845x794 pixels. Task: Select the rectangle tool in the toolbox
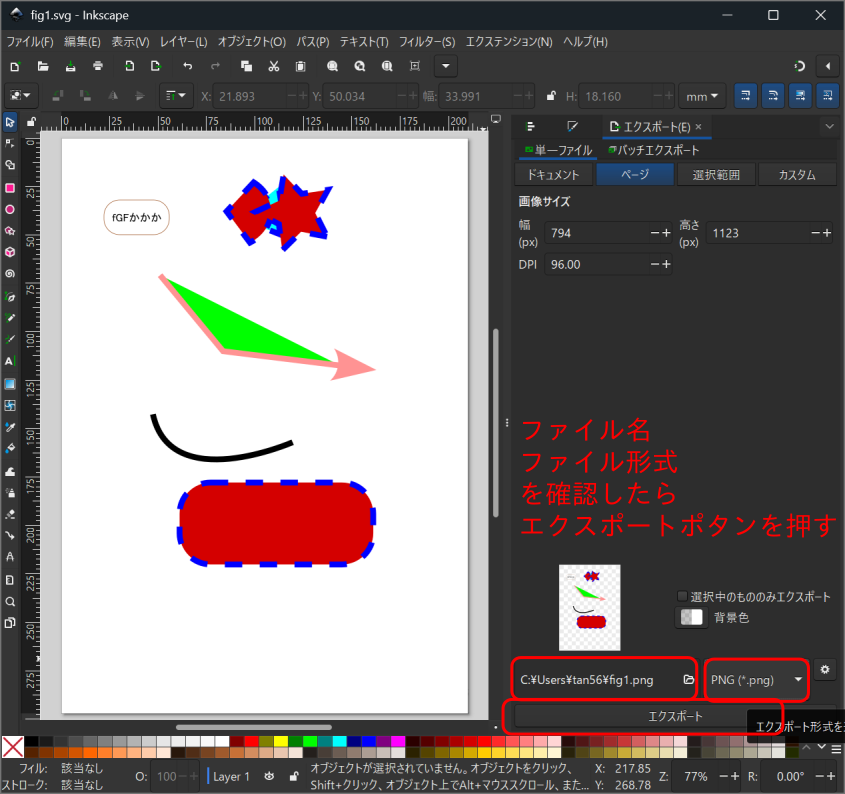point(10,187)
